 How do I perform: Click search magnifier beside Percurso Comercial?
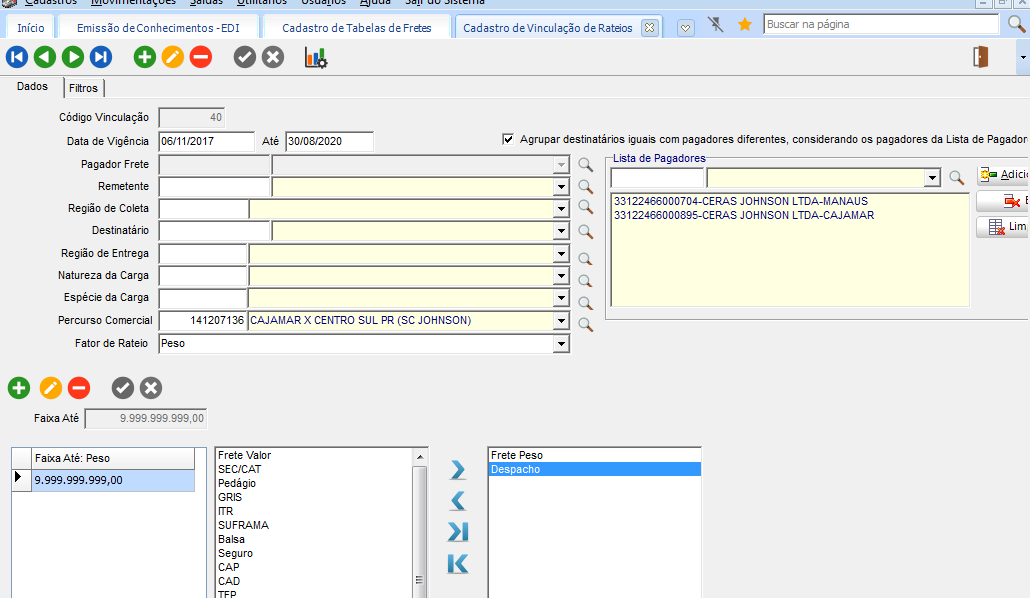point(586,325)
